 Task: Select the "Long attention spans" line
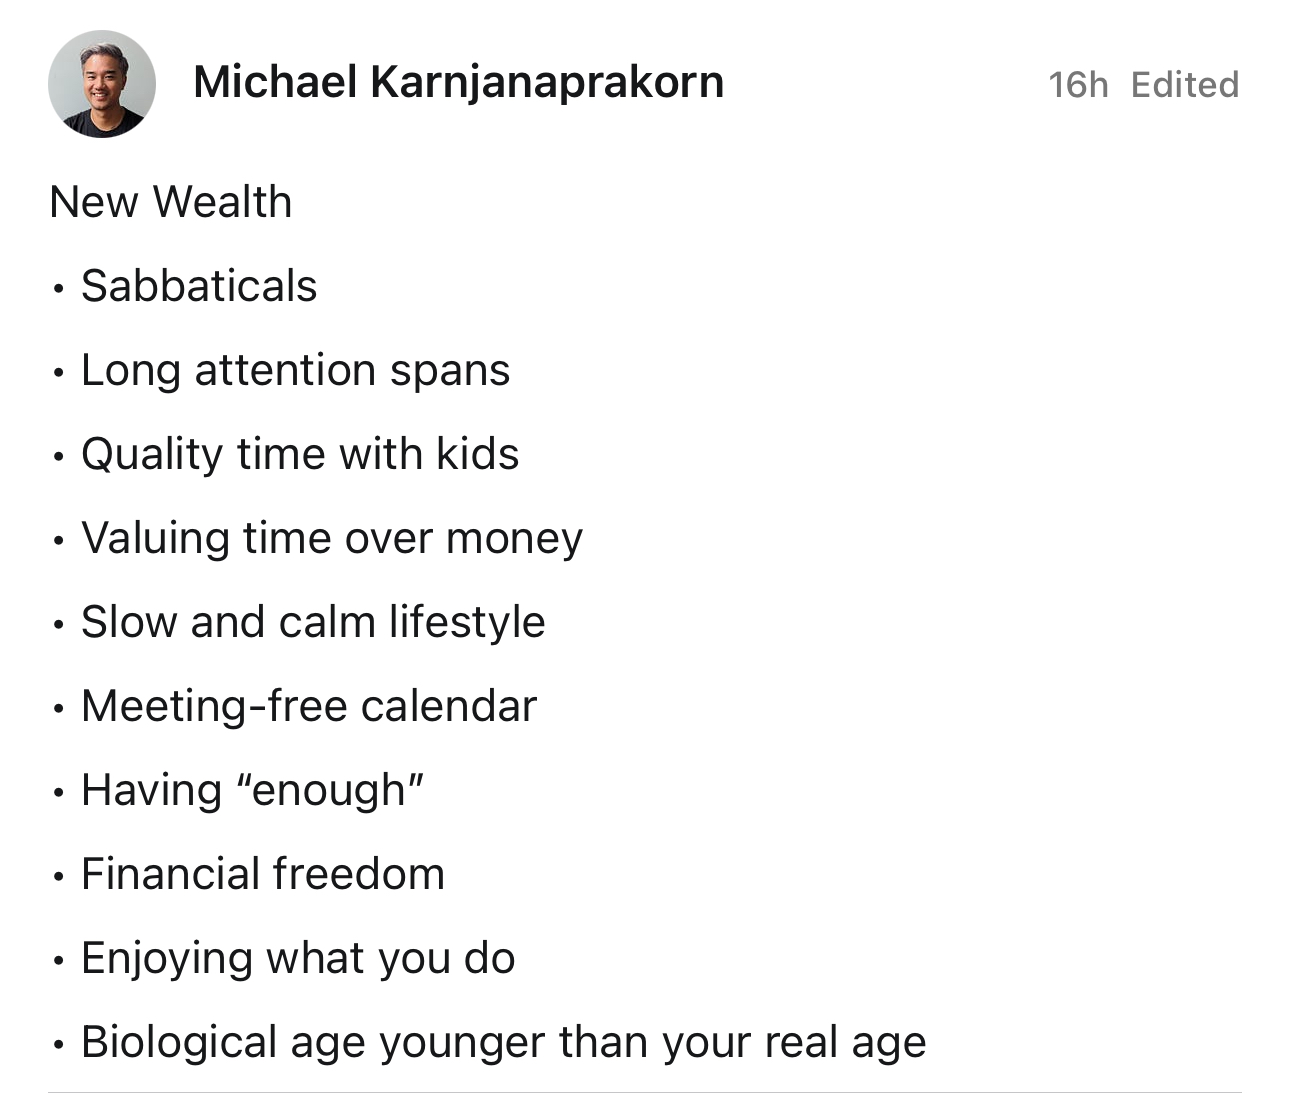(296, 371)
